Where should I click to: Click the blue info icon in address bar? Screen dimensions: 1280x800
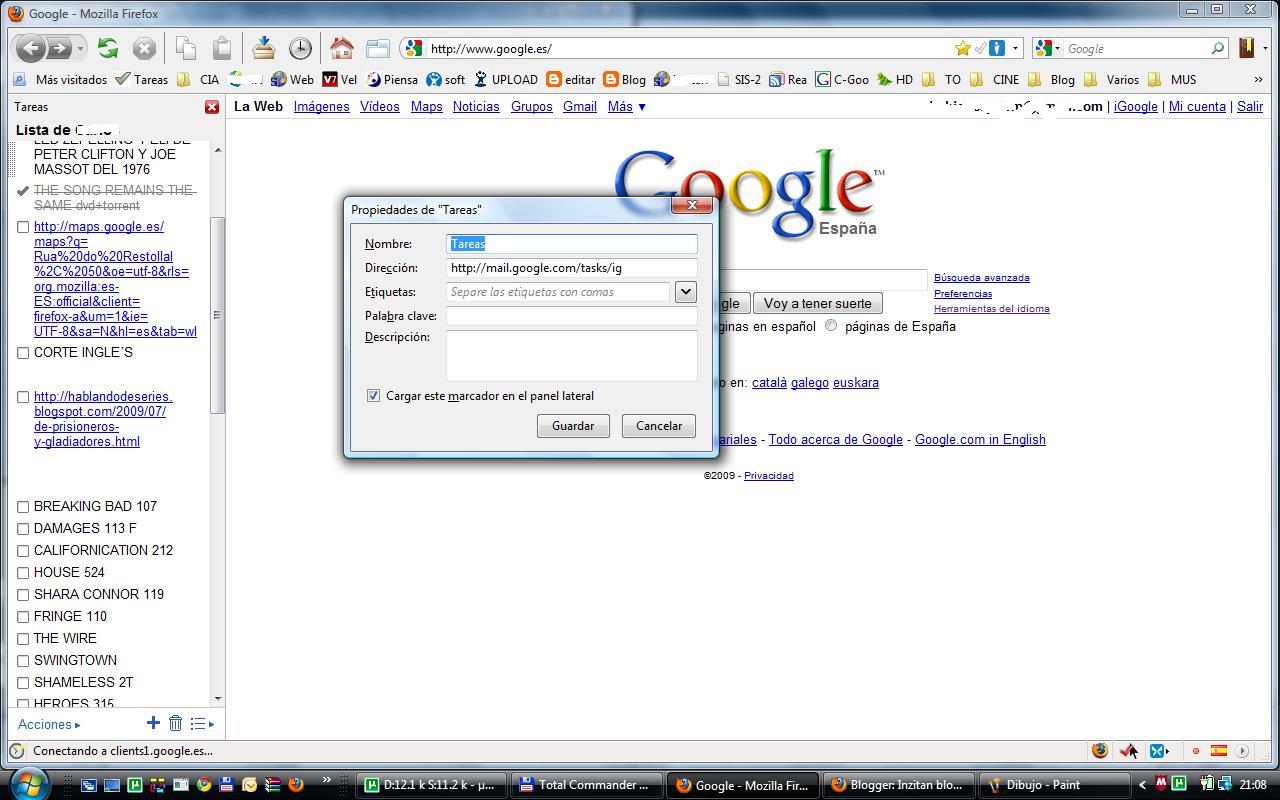[996, 48]
